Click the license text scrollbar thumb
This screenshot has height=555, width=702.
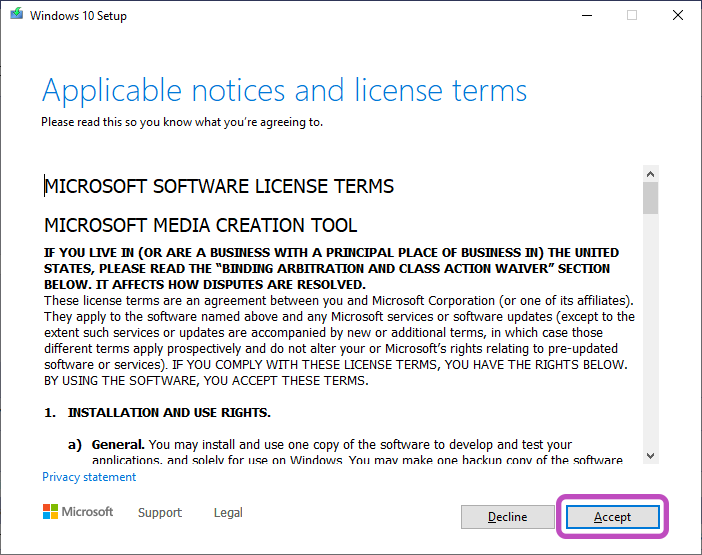650,198
